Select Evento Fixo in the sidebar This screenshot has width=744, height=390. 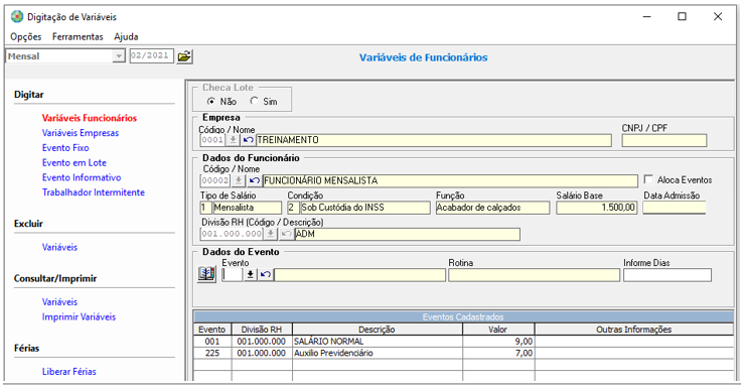tap(65, 148)
